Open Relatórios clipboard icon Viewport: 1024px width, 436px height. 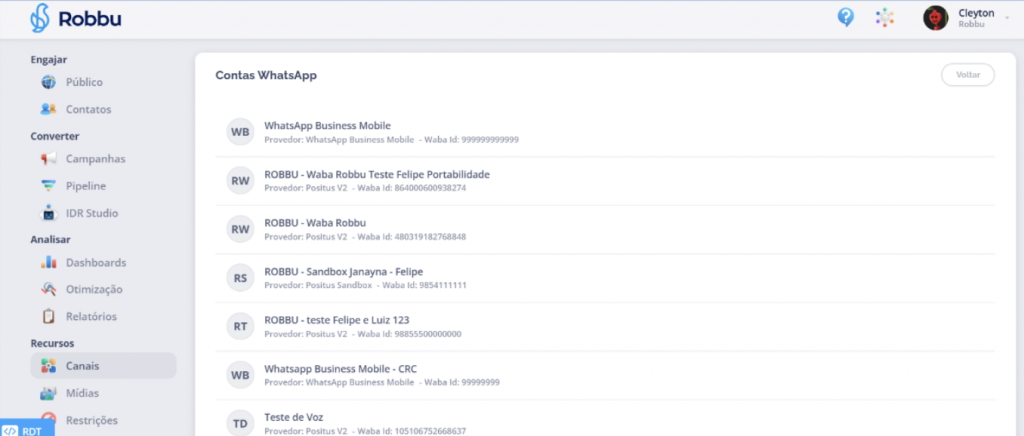[48, 316]
